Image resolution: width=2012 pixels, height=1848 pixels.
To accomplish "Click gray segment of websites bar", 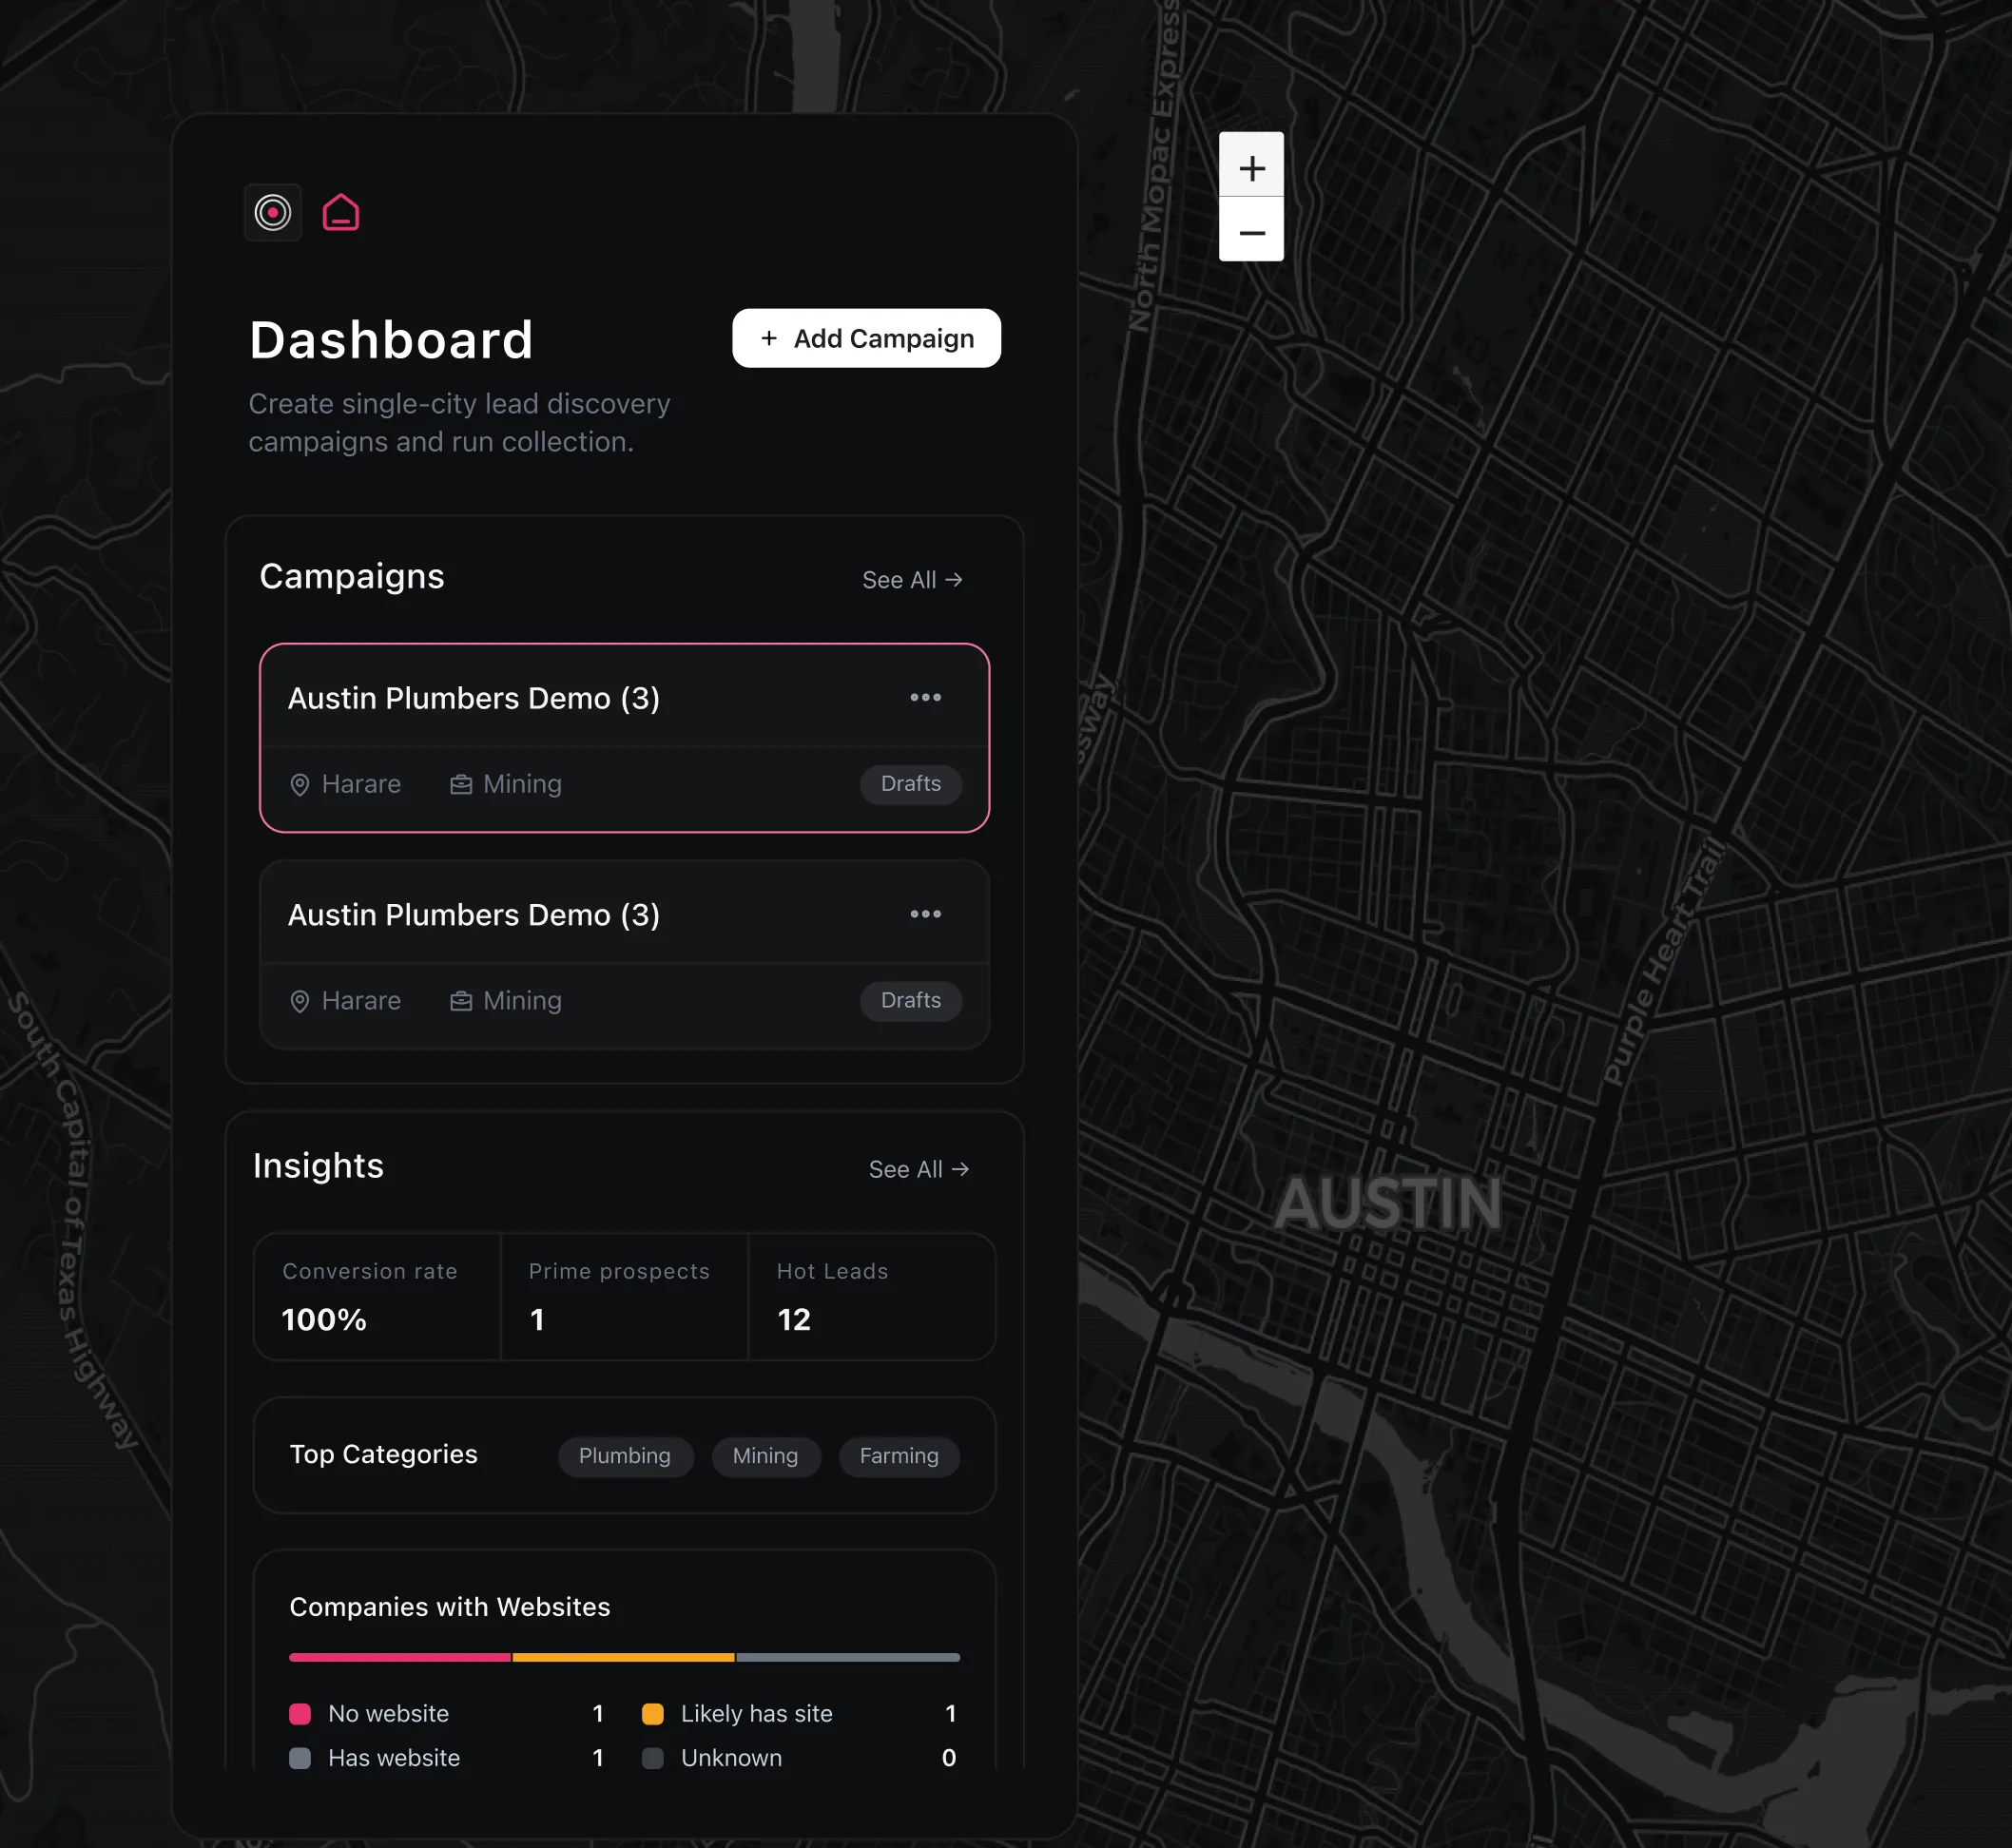I will 848,1657.
